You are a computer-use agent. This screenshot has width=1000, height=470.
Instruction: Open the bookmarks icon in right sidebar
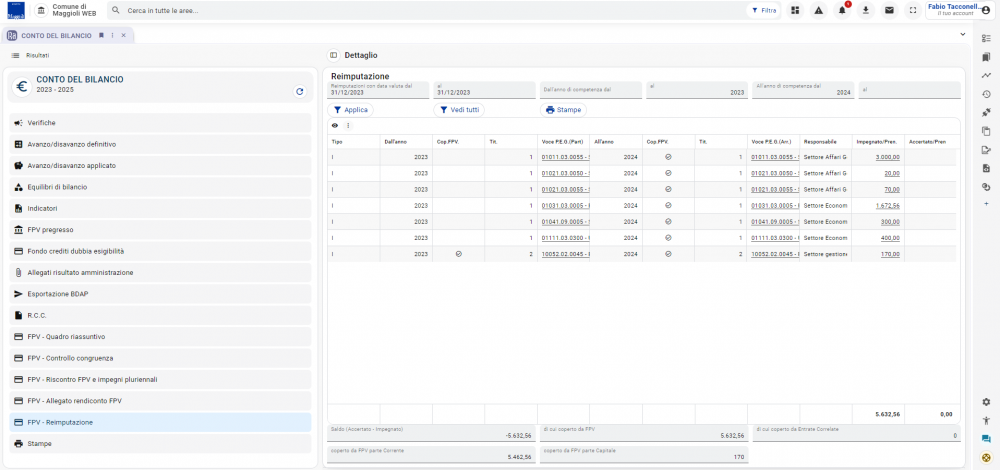point(987,57)
